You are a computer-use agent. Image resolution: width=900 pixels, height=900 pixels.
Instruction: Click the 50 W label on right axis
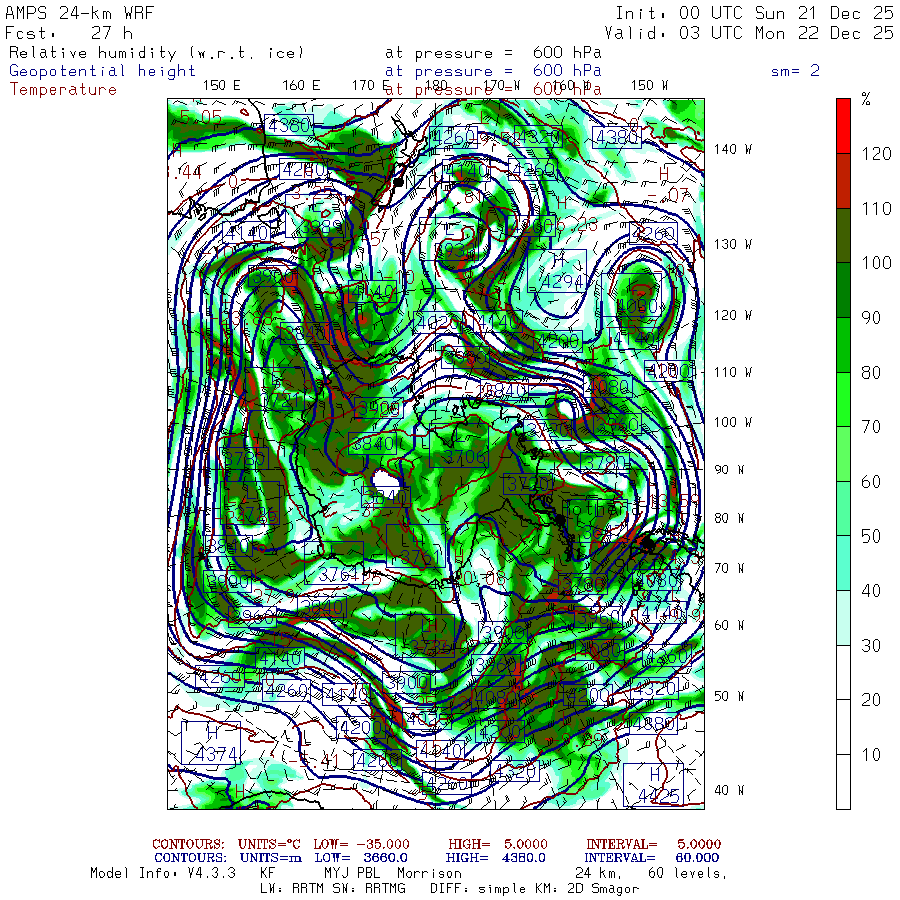click(x=729, y=696)
